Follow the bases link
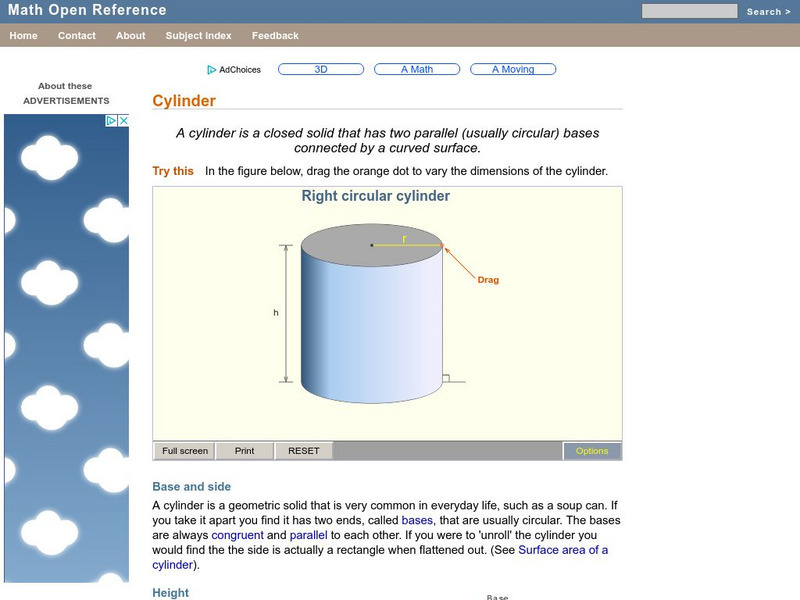The image size is (800, 600). pyautogui.click(x=417, y=520)
